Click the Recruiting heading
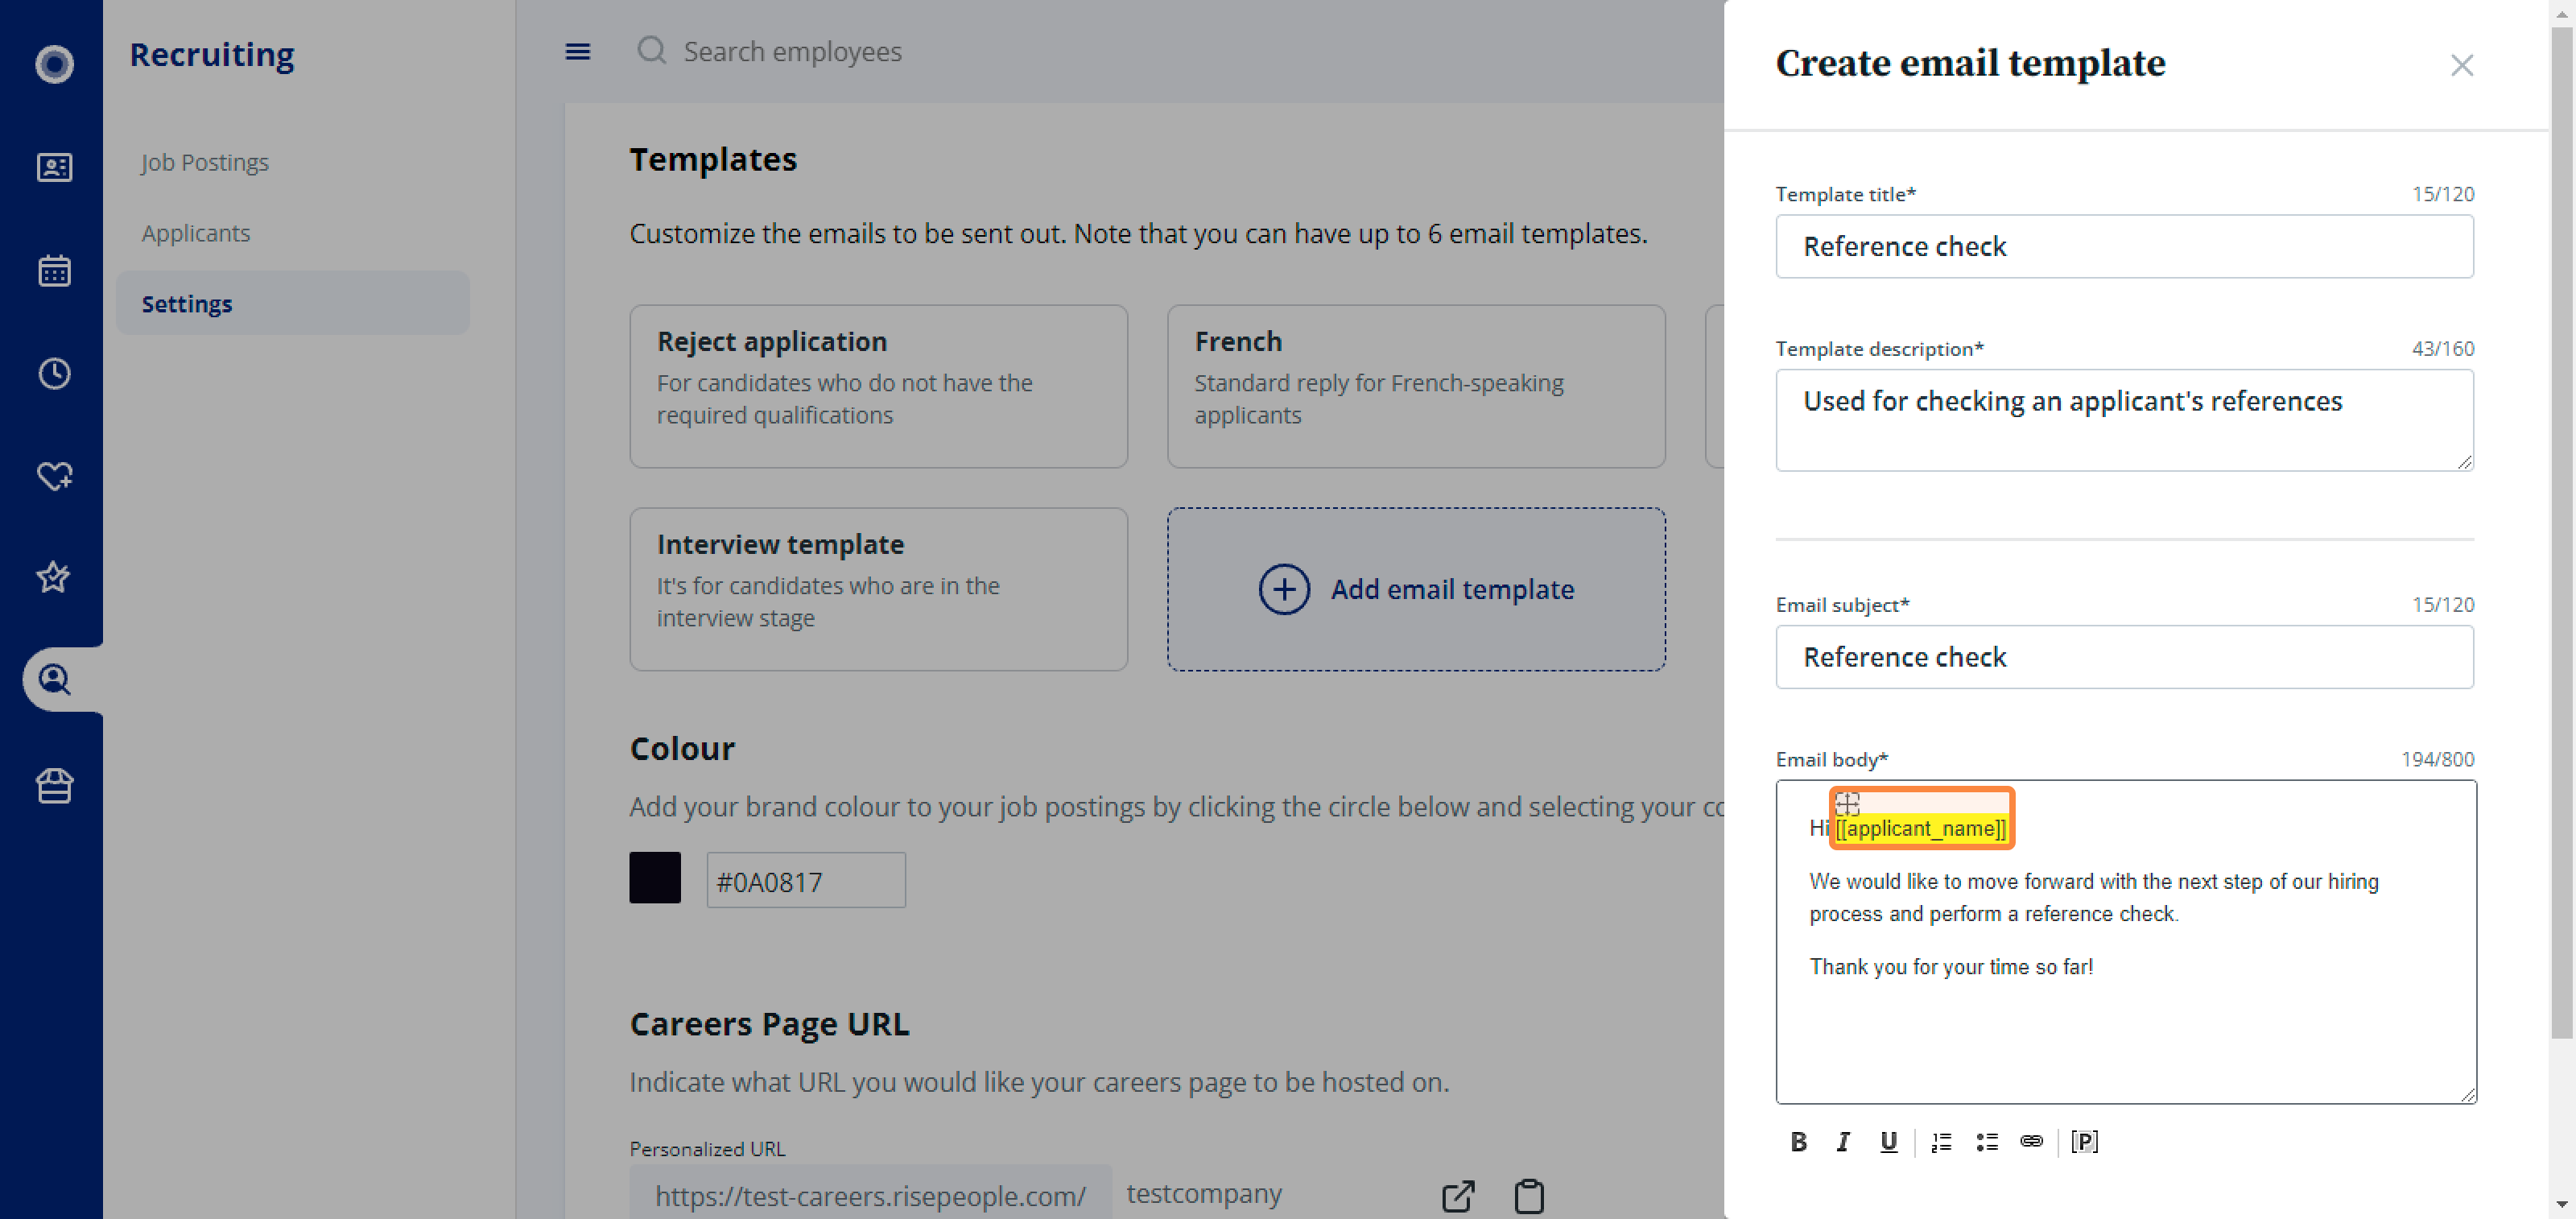The width and height of the screenshot is (2576, 1219). [212, 54]
